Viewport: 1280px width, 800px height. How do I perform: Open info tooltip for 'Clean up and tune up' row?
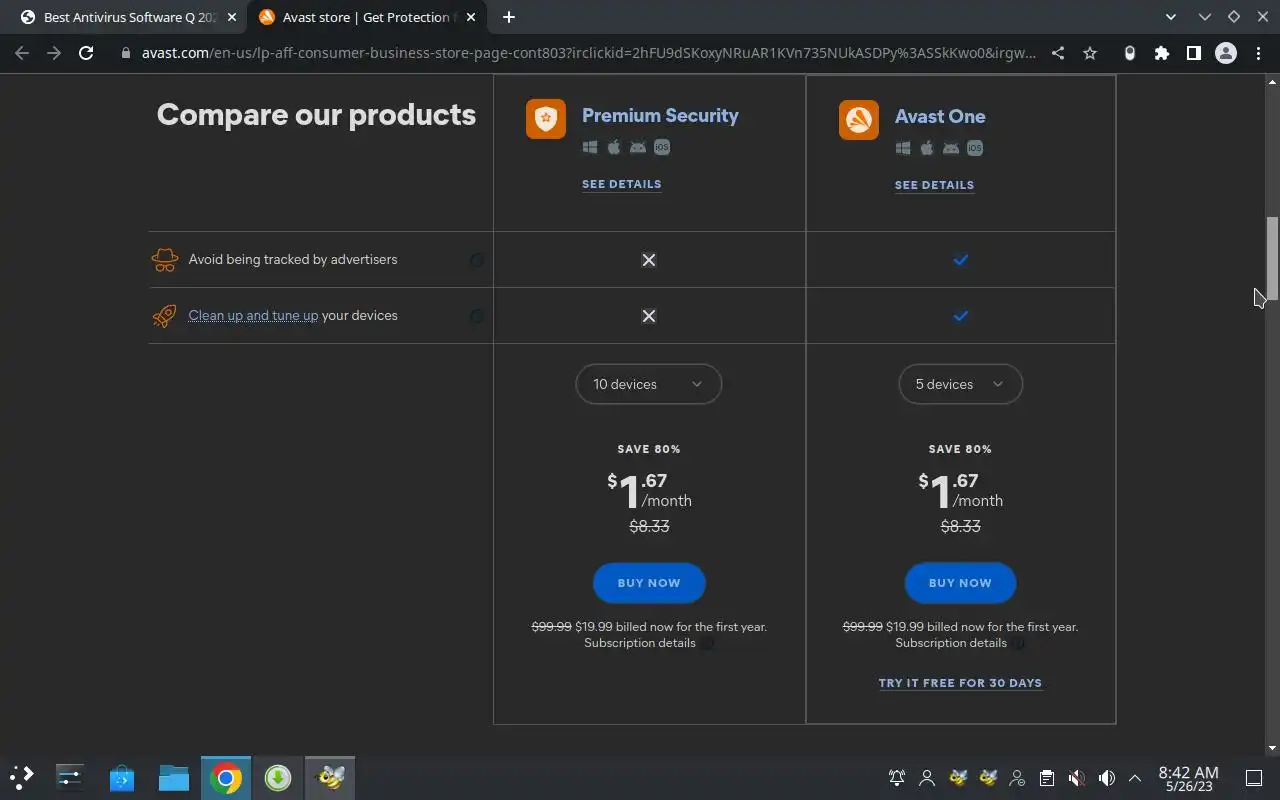point(477,316)
